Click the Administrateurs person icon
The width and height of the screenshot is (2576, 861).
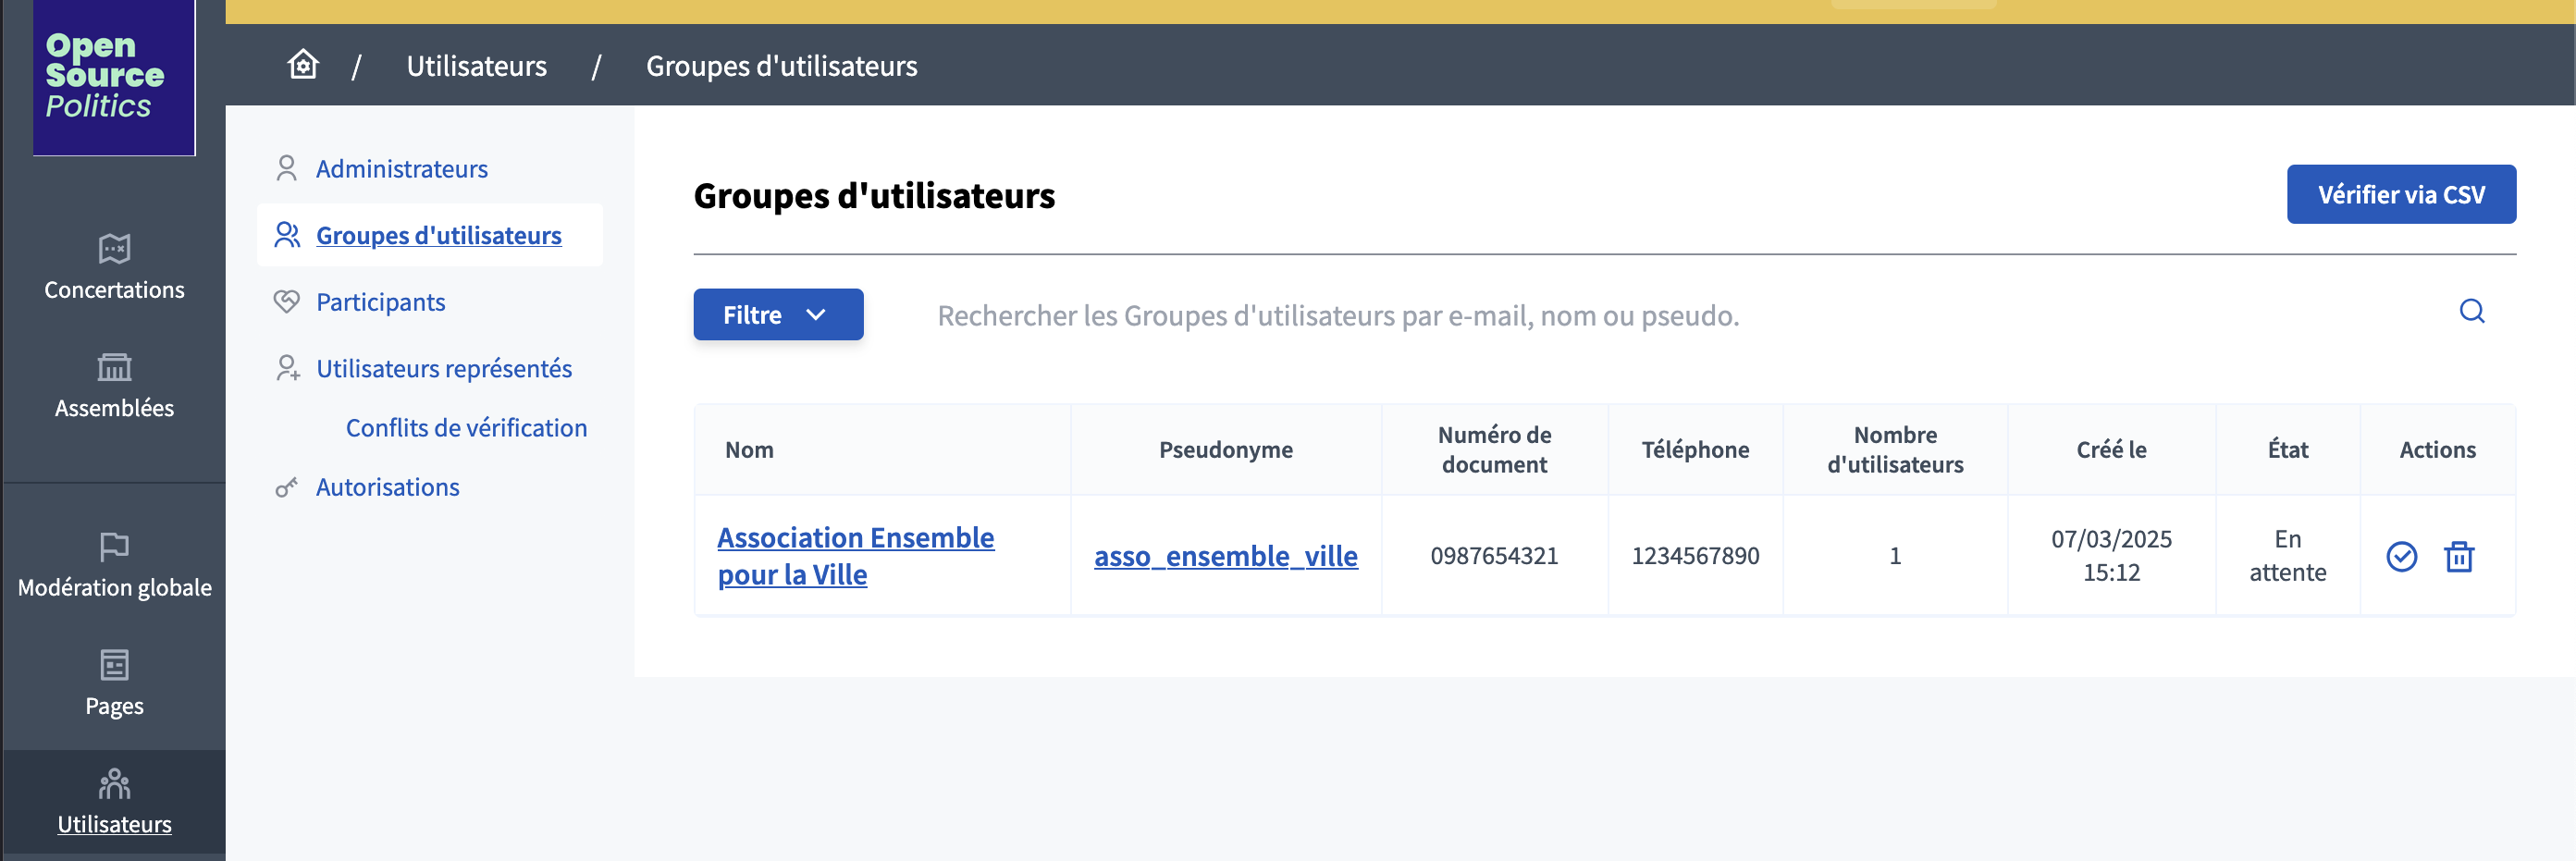286,168
